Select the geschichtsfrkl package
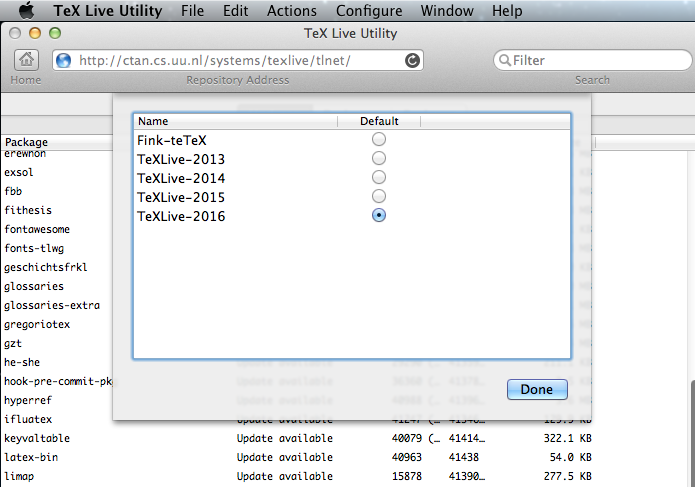695x487 pixels. 46,267
